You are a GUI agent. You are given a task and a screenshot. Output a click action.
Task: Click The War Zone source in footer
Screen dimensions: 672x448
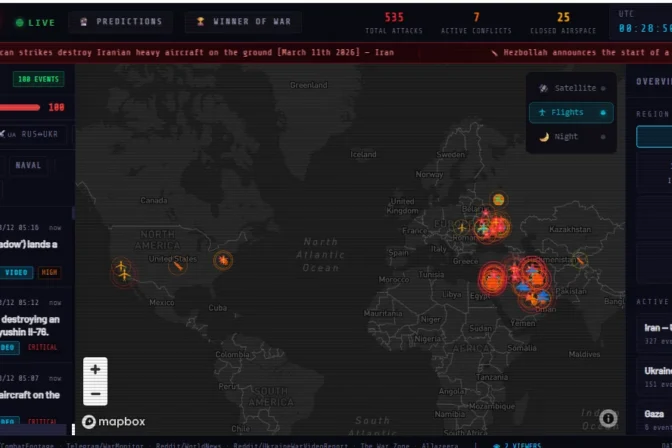click(384, 445)
